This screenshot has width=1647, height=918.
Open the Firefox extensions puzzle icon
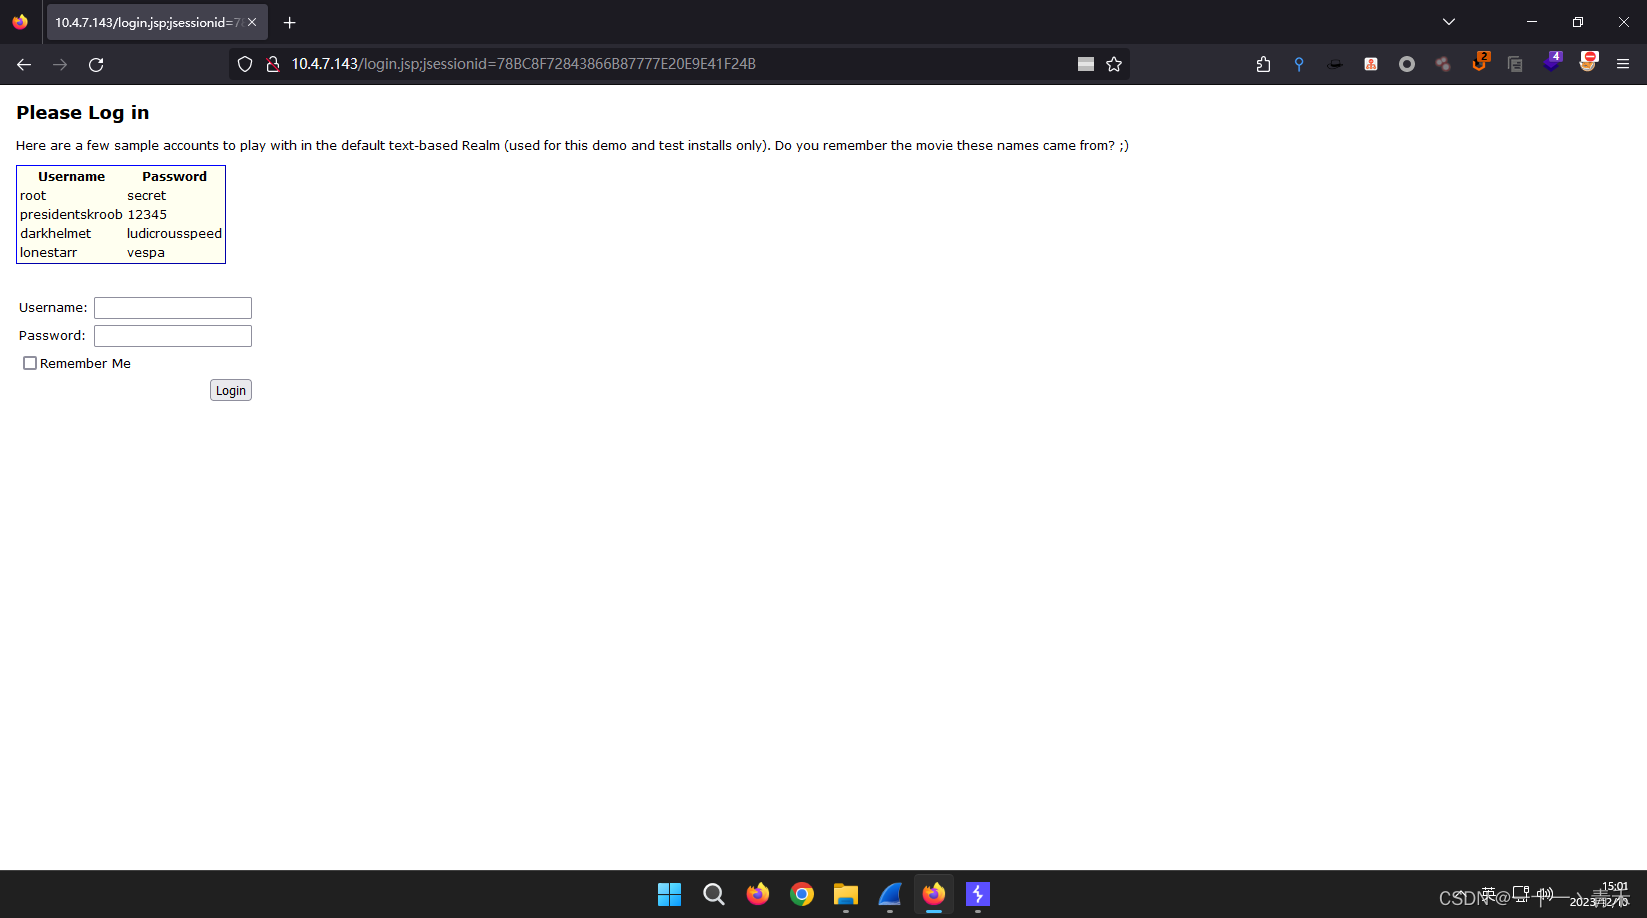pyautogui.click(x=1263, y=64)
